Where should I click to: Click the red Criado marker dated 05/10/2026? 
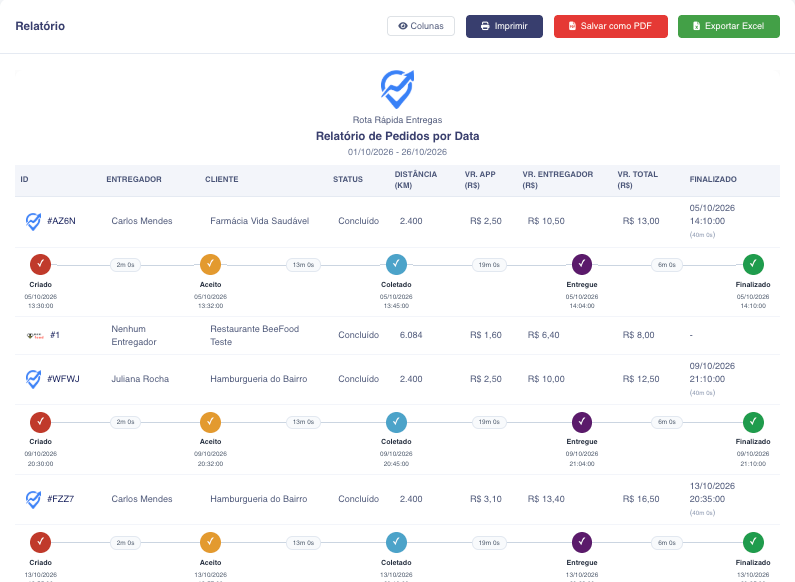(41, 264)
